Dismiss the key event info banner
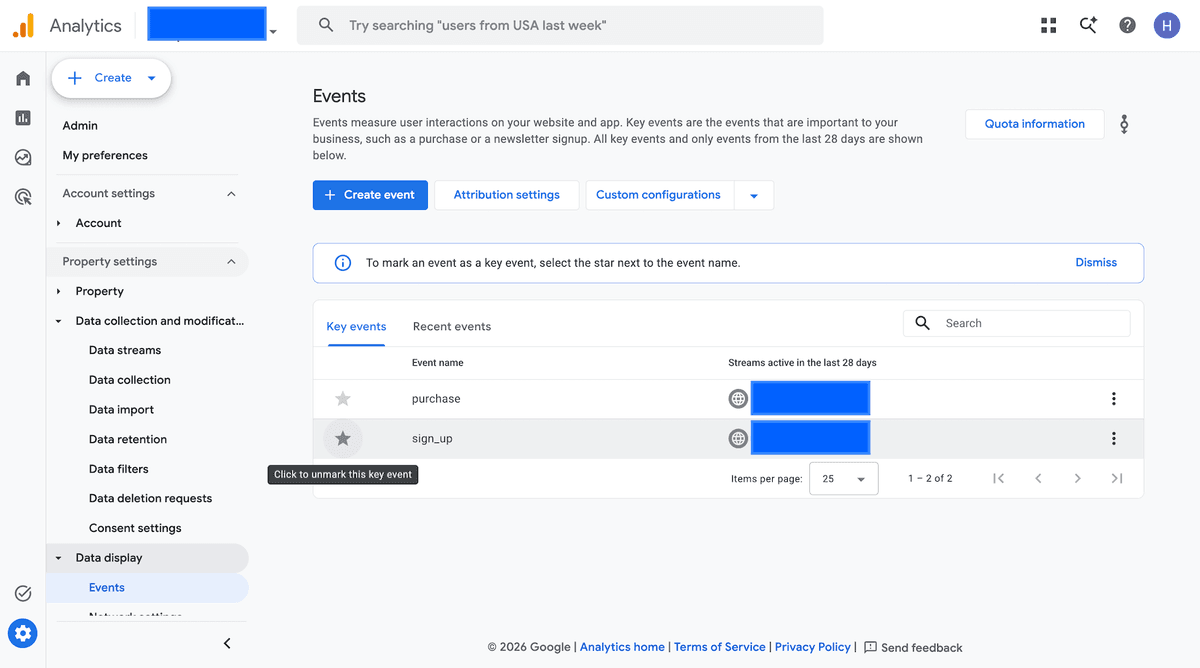This screenshot has width=1200, height=668. [1096, 263]
